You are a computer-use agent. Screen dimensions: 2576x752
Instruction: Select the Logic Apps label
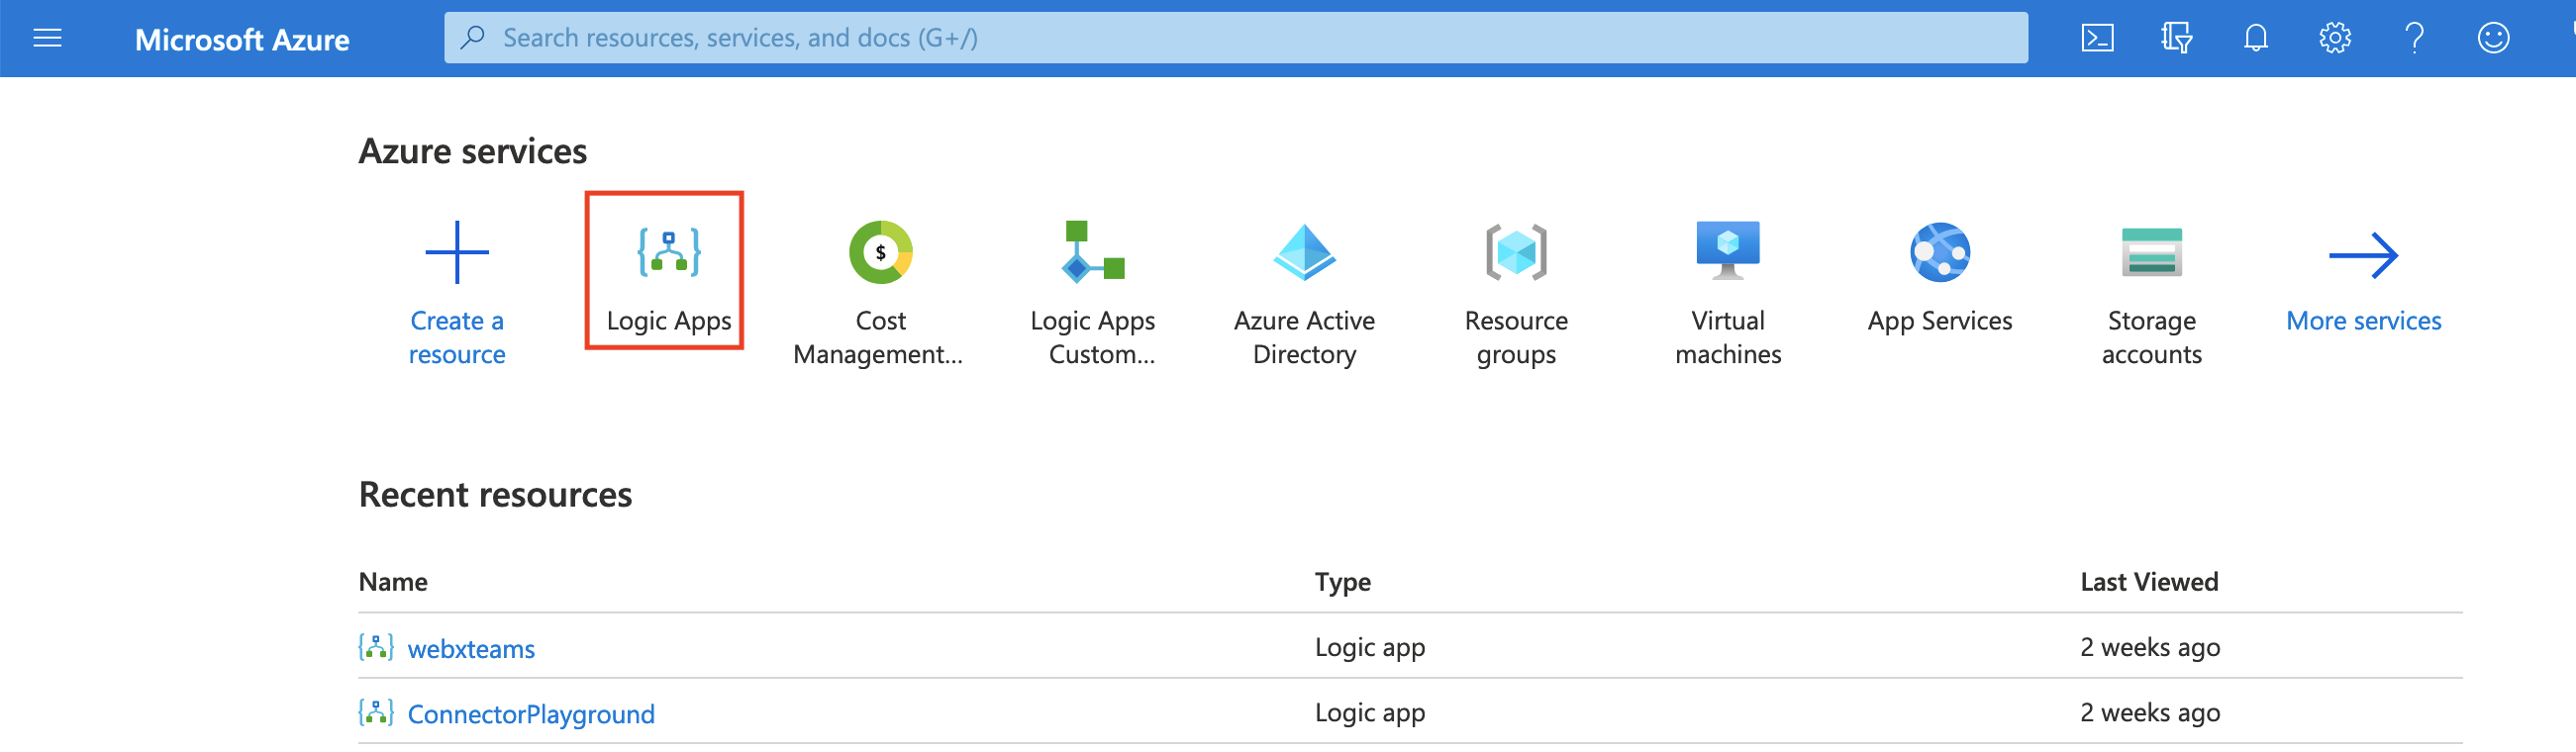(669, 321)
